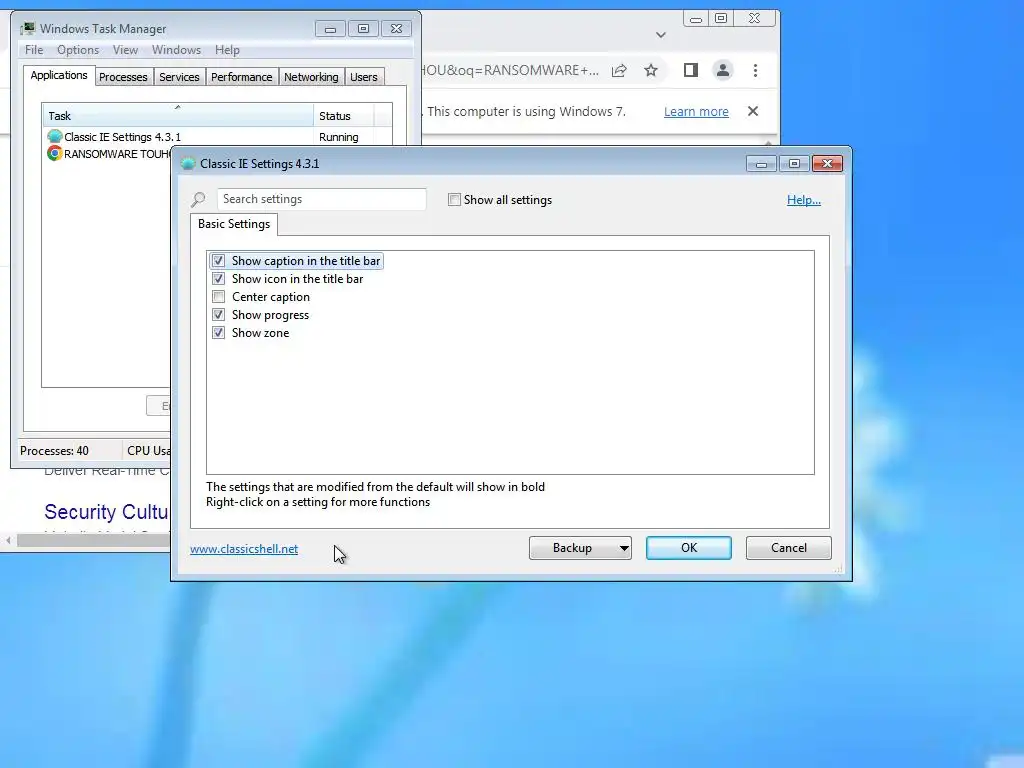Close the Classic IE Settings window
The width and height of the screenshot is (1024, 768).
tap(827, 163)
